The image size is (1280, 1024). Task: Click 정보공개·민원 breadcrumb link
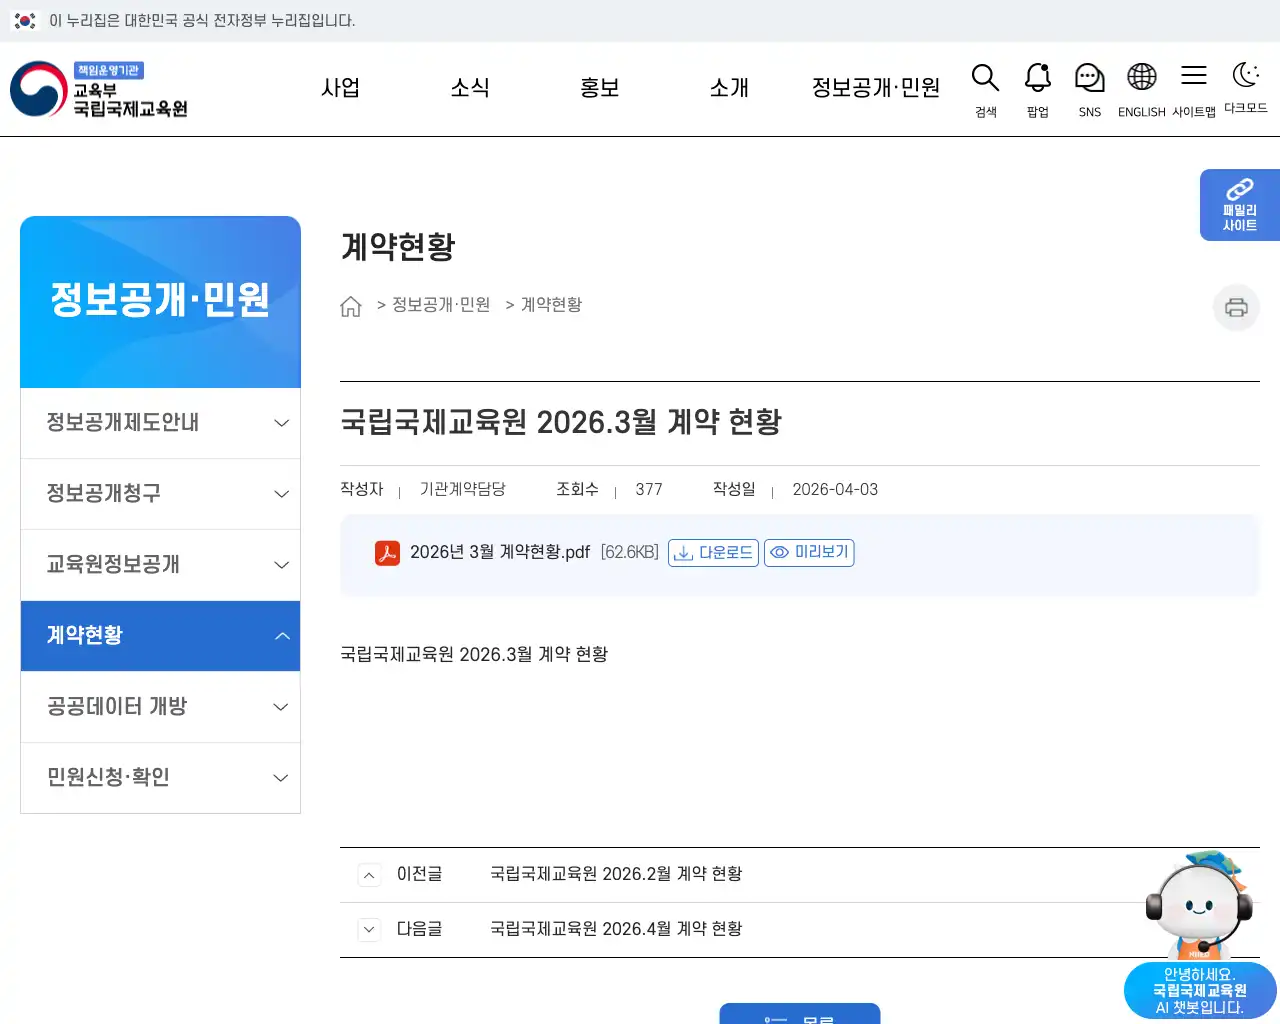pos(441,305)
